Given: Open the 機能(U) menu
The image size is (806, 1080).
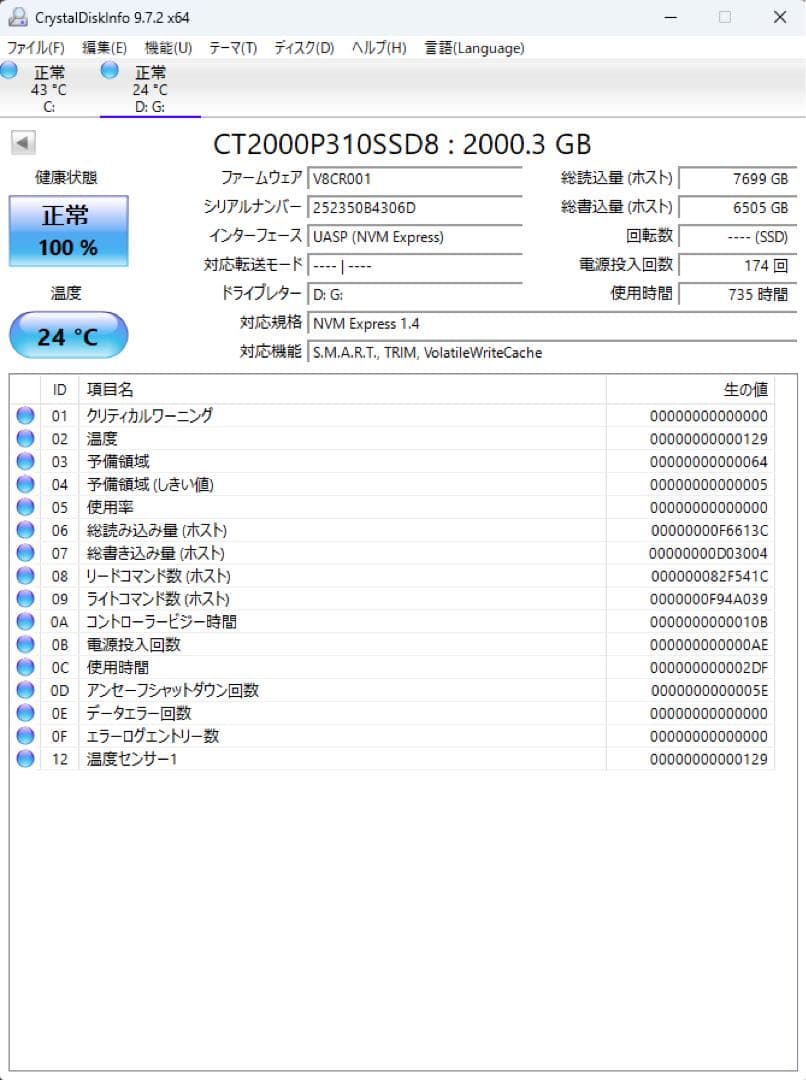Looking at the screenshot, I should pyautogui.click(x=168, y=47).
